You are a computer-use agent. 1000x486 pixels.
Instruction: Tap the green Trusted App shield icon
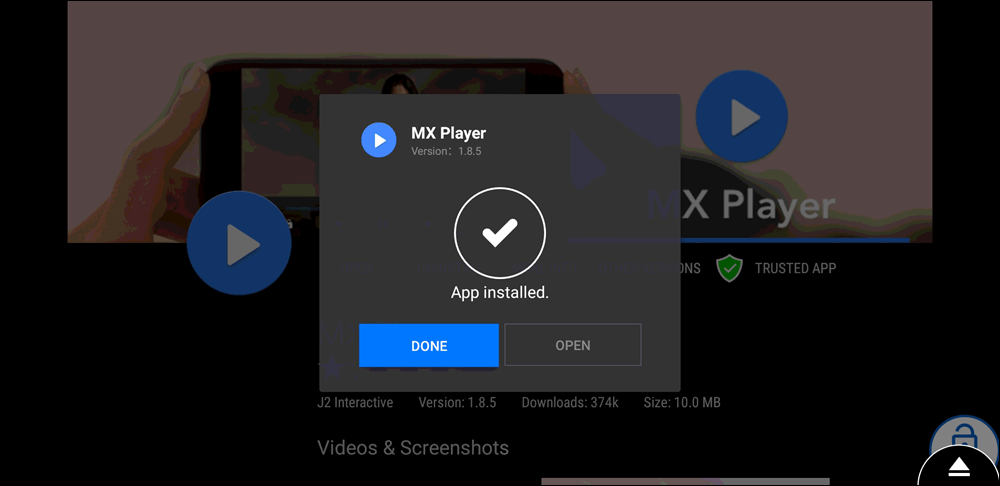tap(730, 268)
